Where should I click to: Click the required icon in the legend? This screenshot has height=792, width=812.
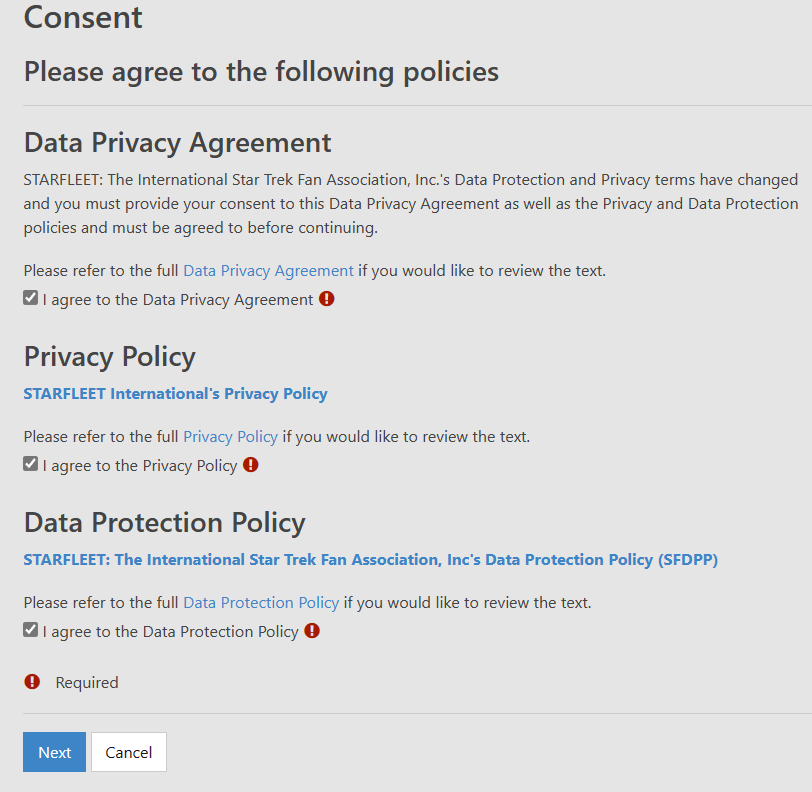pos(32,682)
